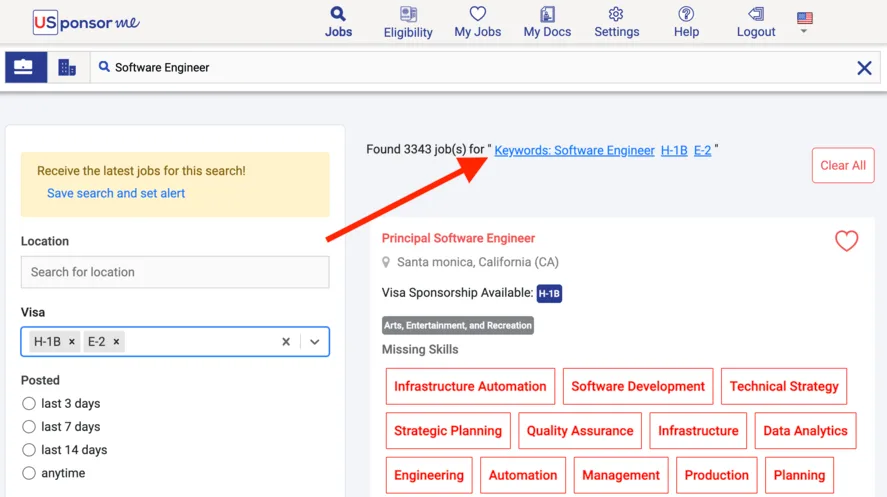Go to My Jobs
This screenshot has height=497, width=887.
[x=477, y=22]
